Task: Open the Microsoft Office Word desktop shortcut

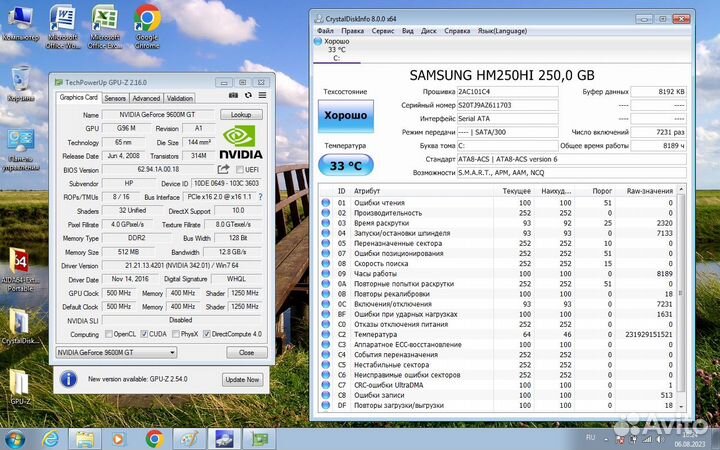Action: pyautogui.click(x=63, y=27)
